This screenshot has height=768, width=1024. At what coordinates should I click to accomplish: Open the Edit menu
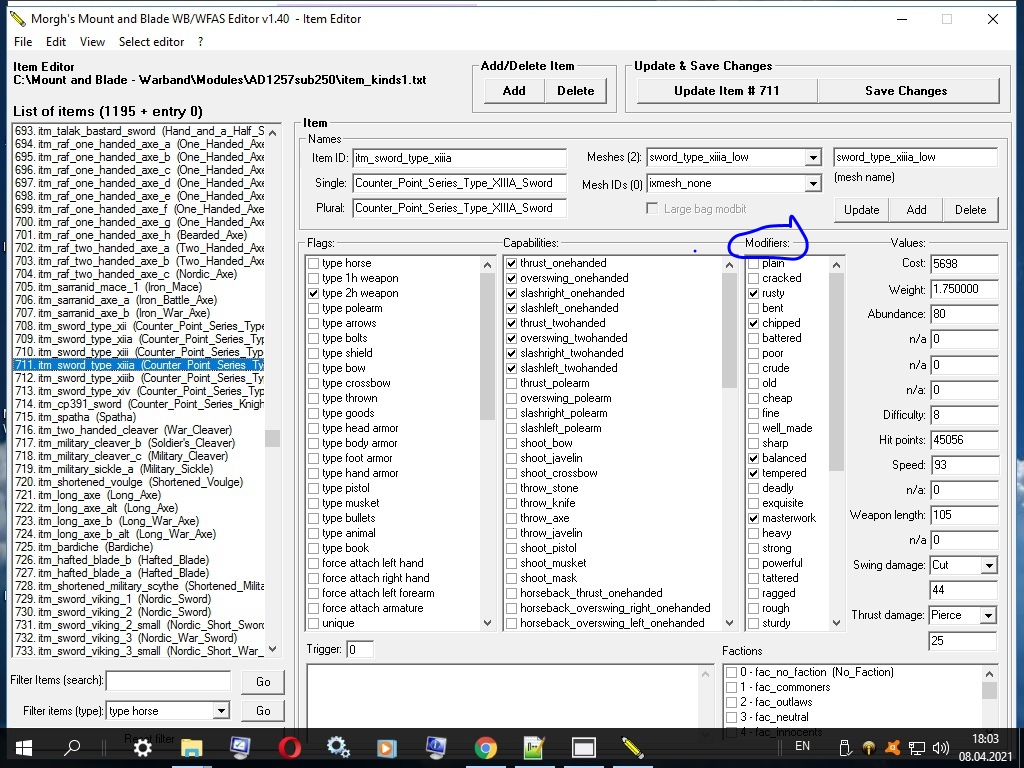click(x=56, y=42)
